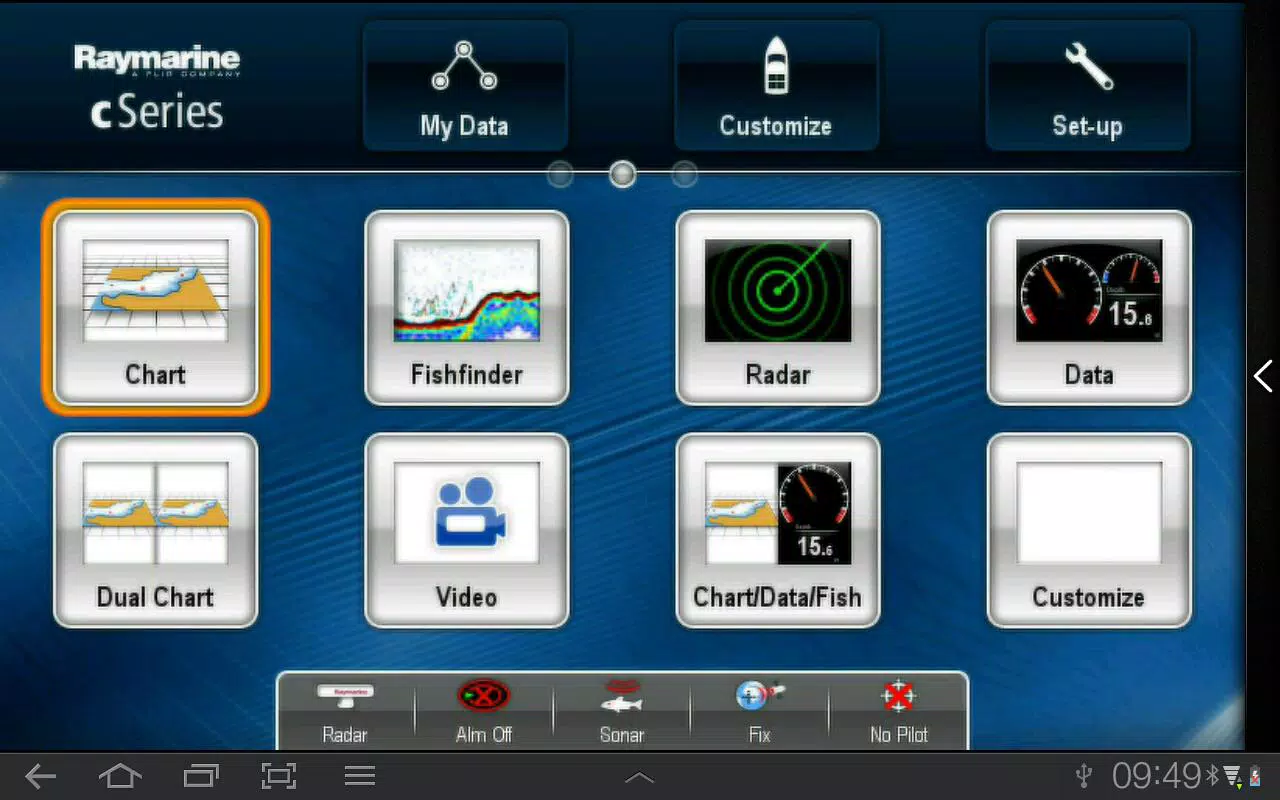Open the Chart/Data/Fish combined page
The width and height of the screenshot is (1280, 800).
(778, 530)
